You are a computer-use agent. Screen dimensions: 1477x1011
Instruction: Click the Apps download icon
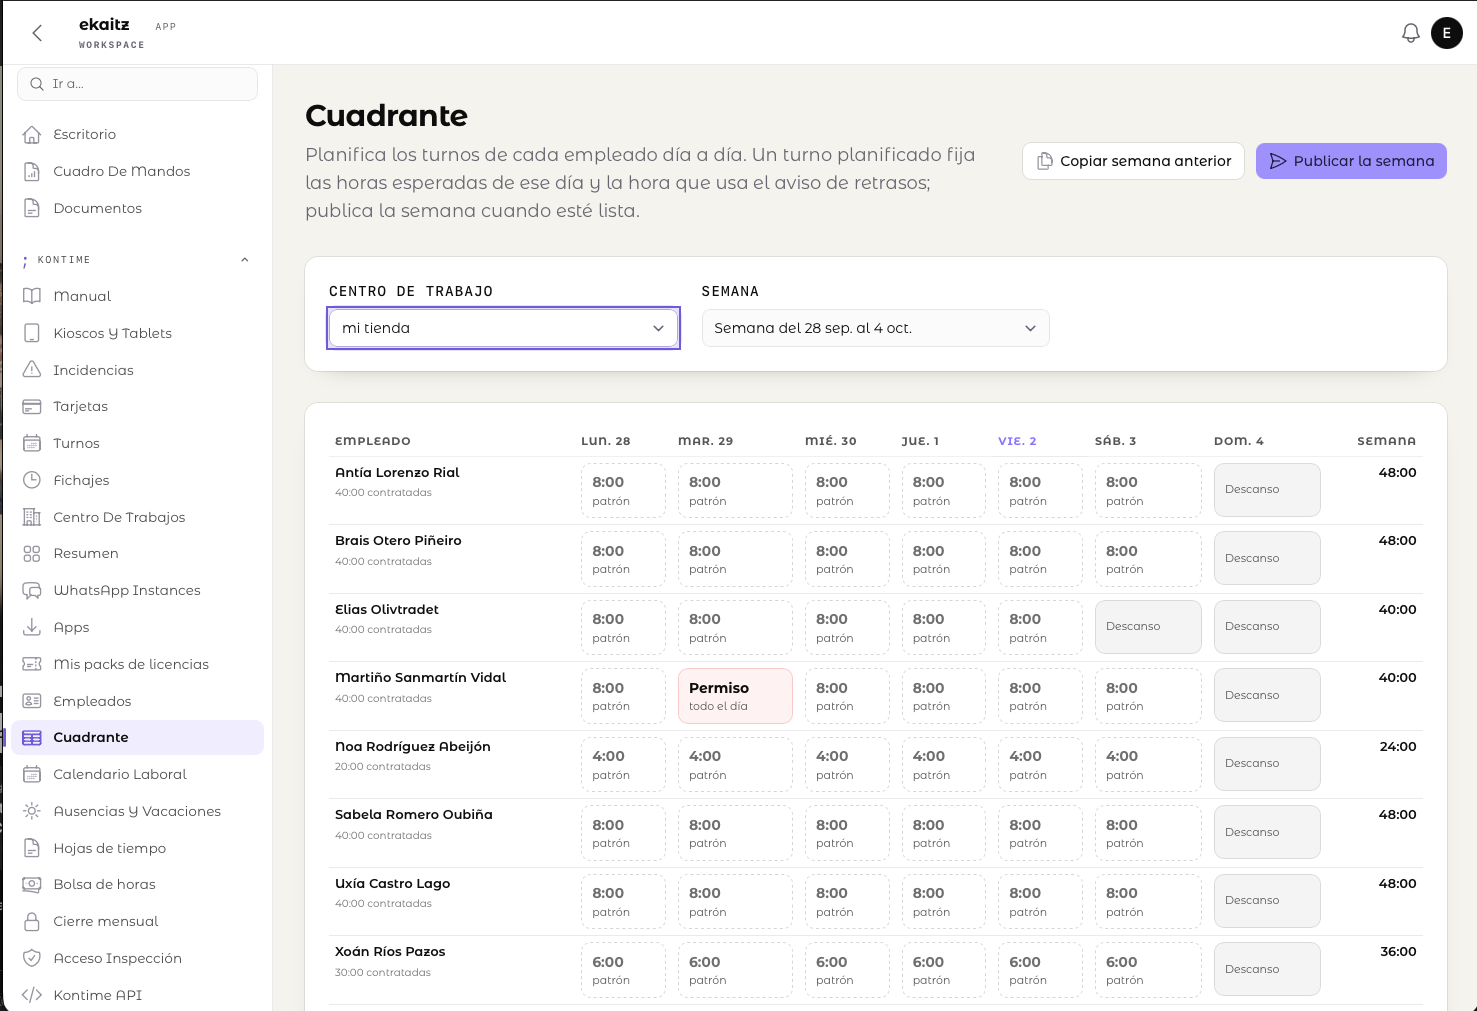click(x=32, y=627)
